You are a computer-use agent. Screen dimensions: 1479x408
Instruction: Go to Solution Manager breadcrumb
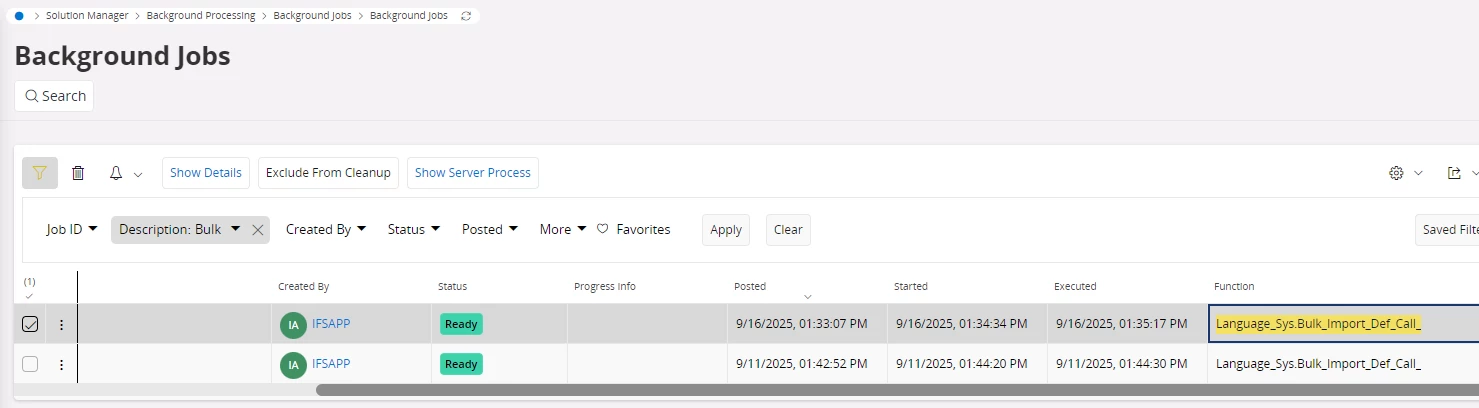point(86,16)
